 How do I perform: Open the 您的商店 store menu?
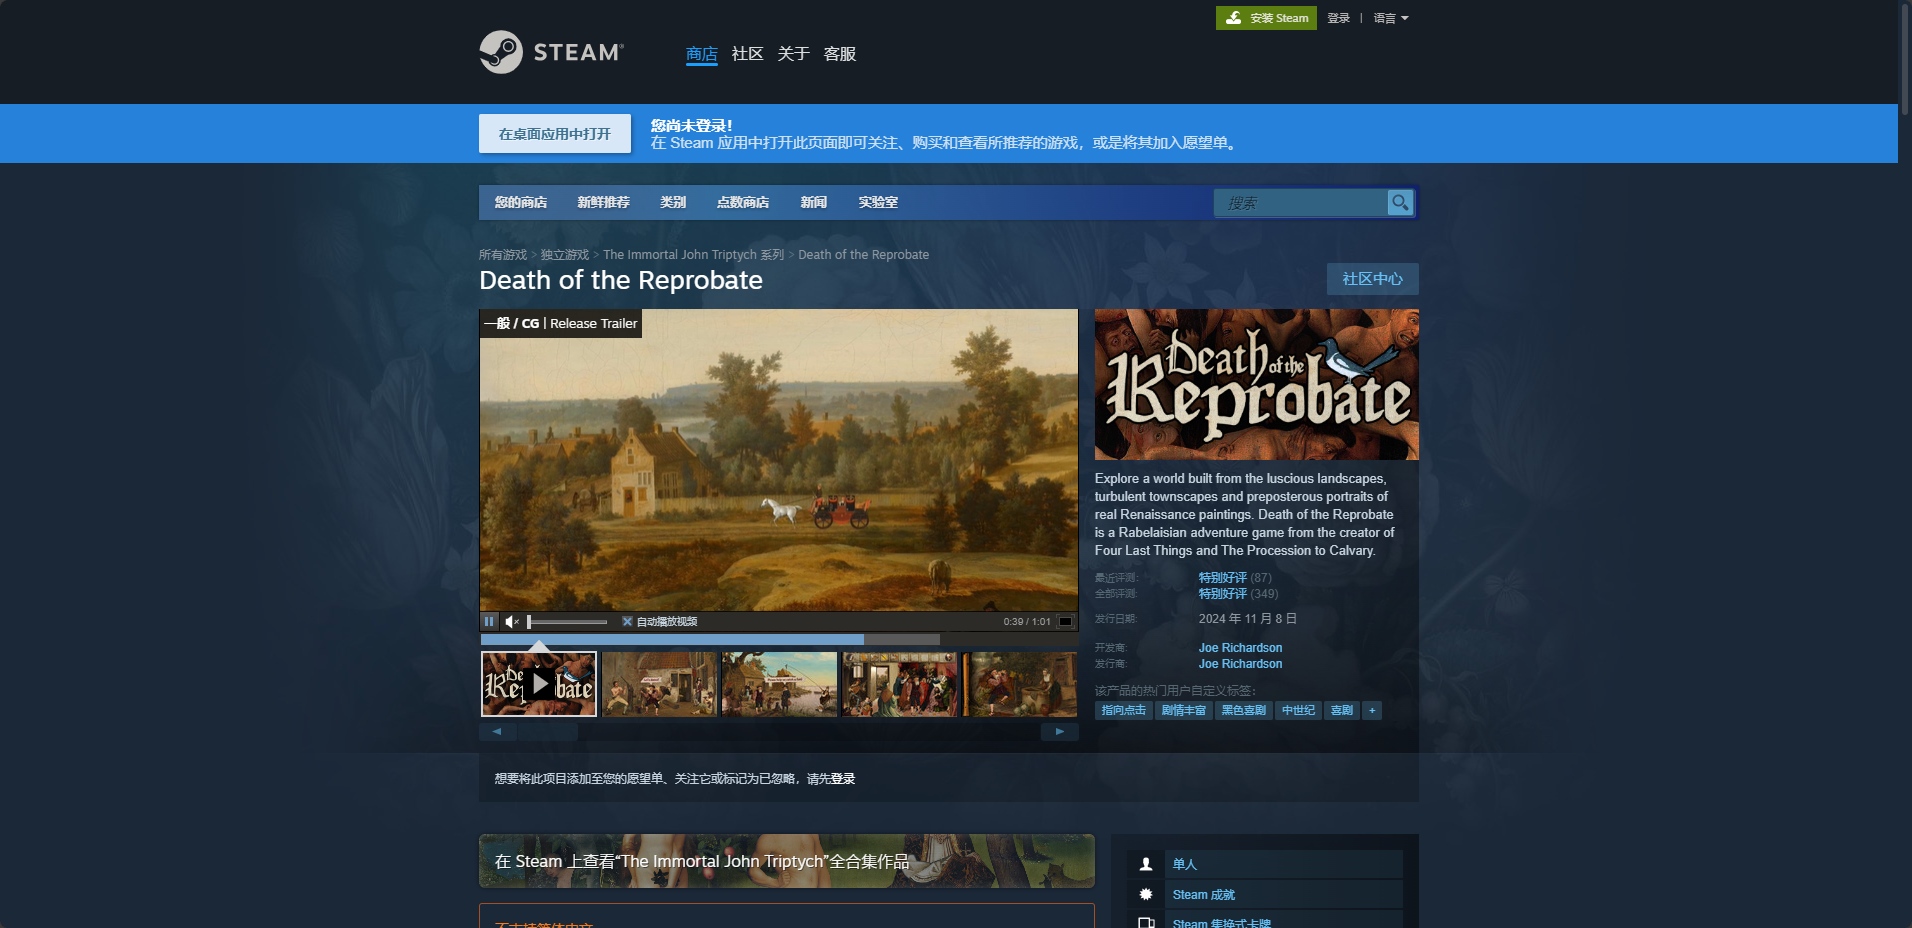pos(521,202)
